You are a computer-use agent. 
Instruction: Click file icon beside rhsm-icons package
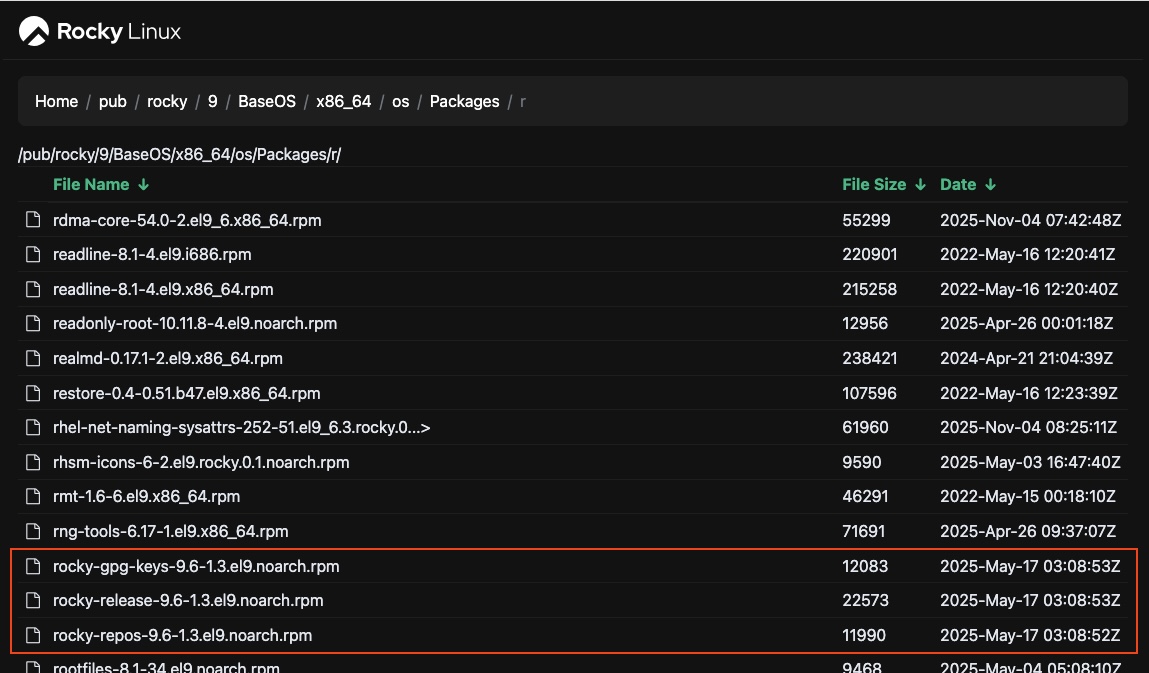click(x=33, y=463)
